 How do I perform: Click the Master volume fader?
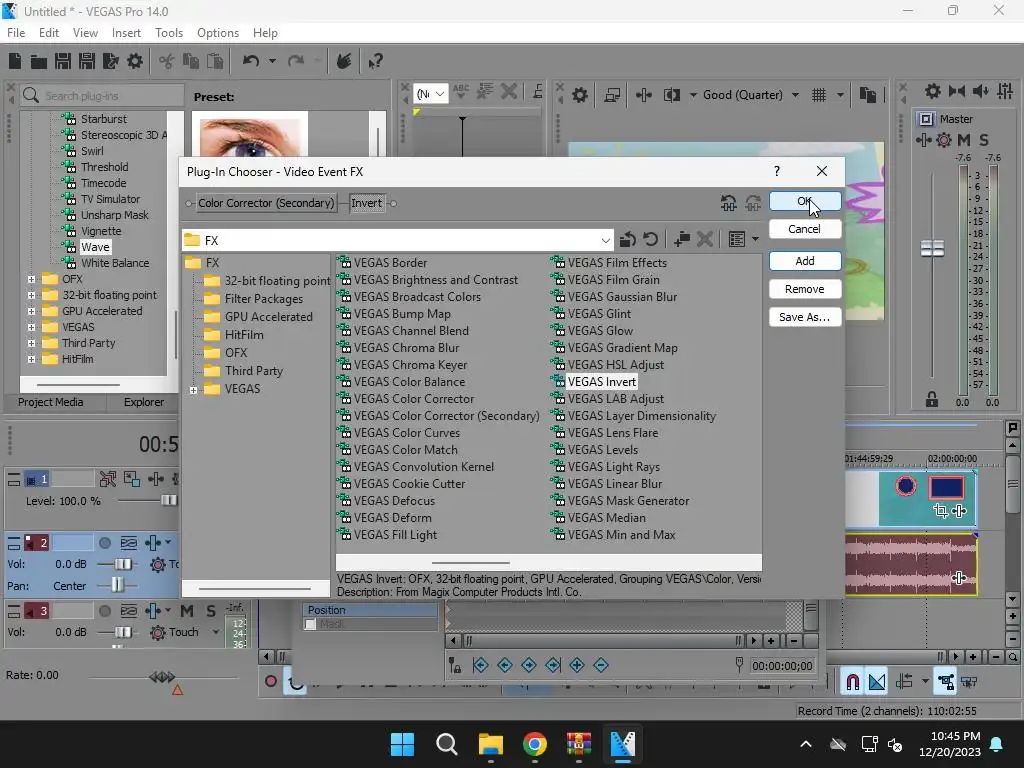tap(932, 248)
